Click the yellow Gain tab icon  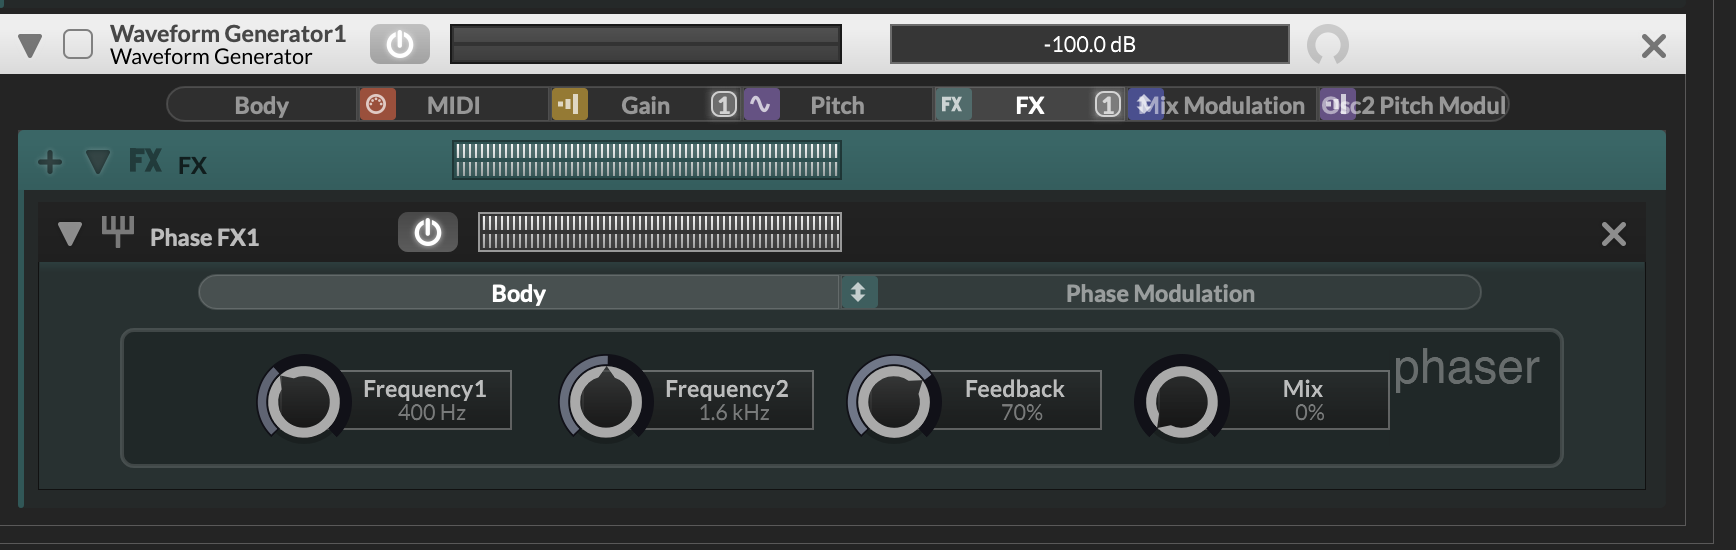[x=569, y=105]
